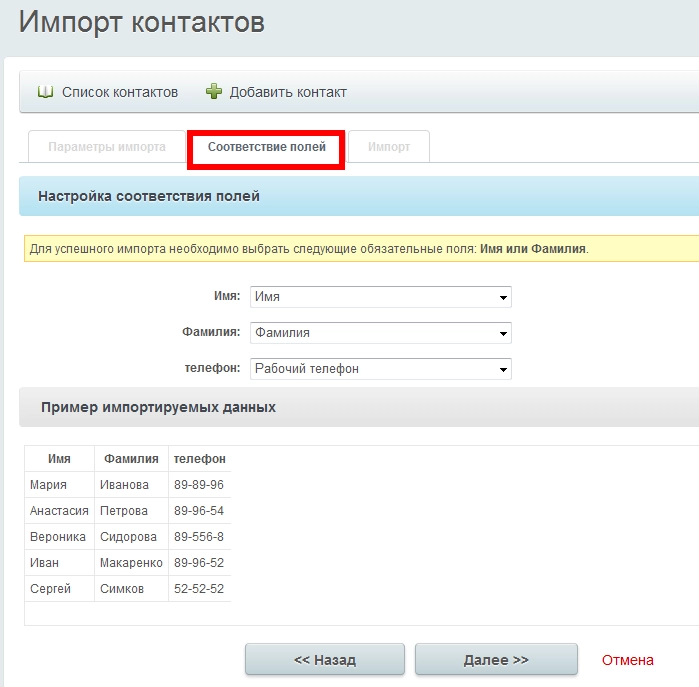Viewport: 699px width, 687px height.
Task: Go to the Импорт tab
Action: pos(389,147)
